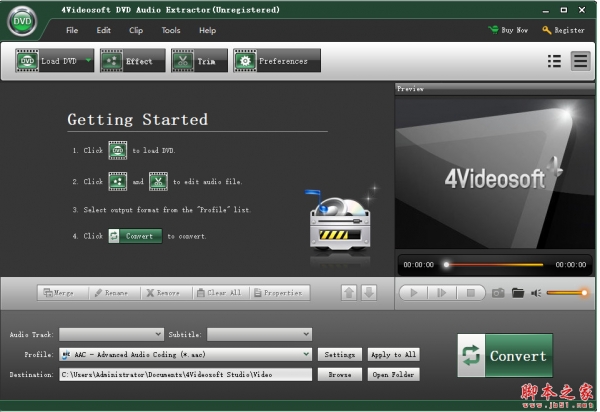Screen dimensions: 600x412
Task: Take a snapshot with the camera icon
Action: pyautogui.click(x=498, y=293)
